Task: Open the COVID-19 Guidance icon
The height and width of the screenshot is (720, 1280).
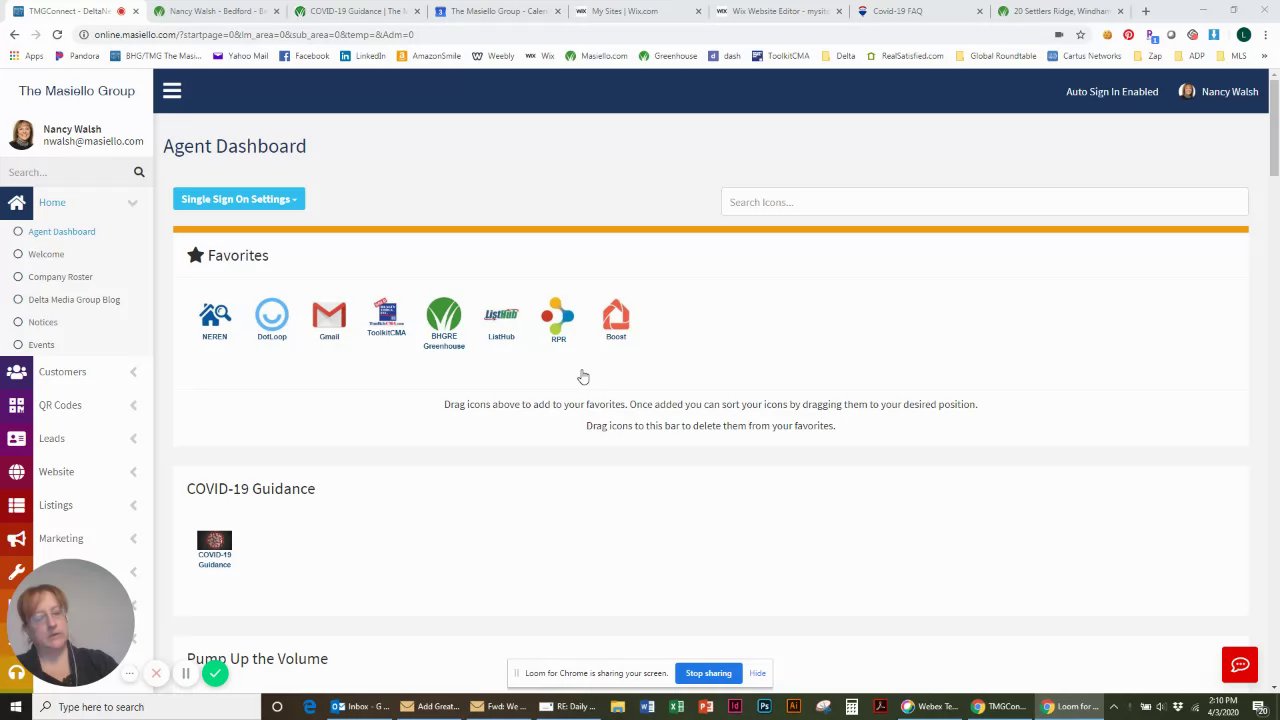Action: tap(214, 550)
